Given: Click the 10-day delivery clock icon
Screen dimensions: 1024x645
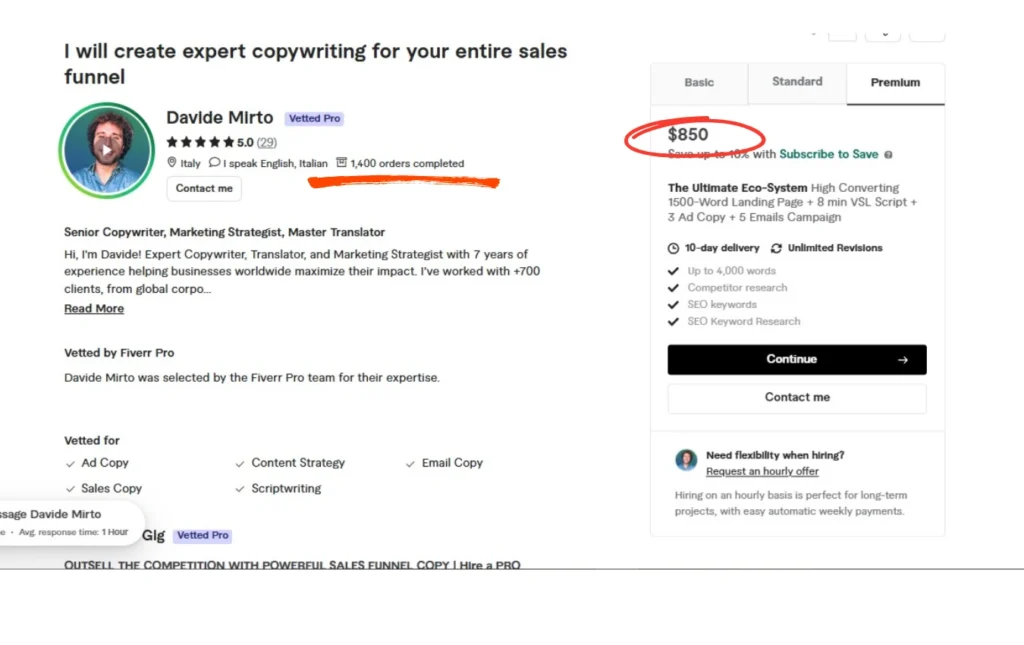Looking at the screenshot, I should click(x=673, y=248).
